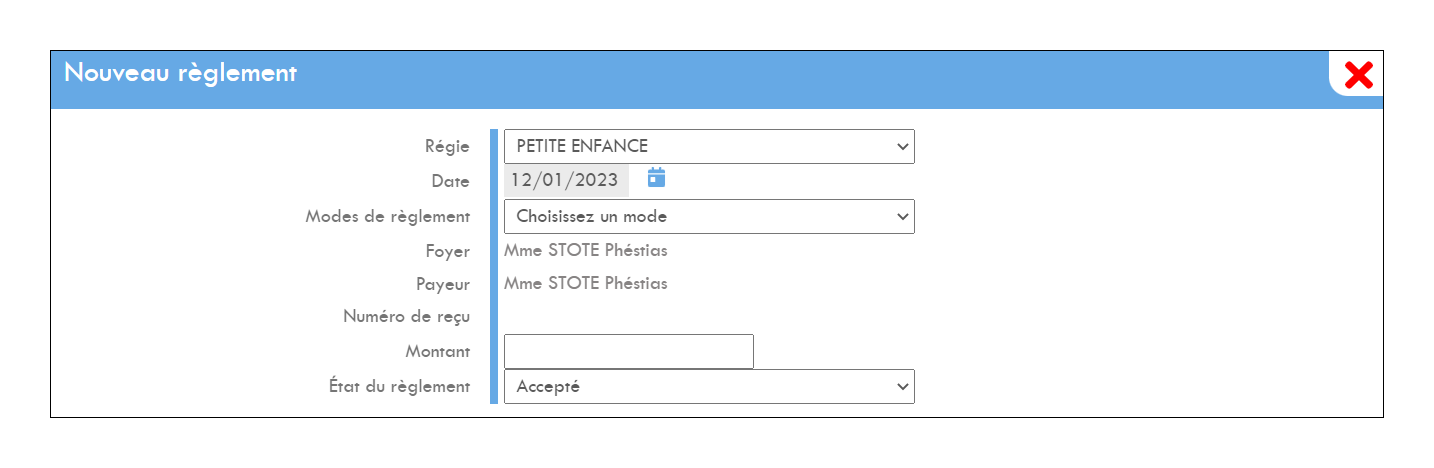
Task: Click the Date field label
Action: [x=451, y=181]
